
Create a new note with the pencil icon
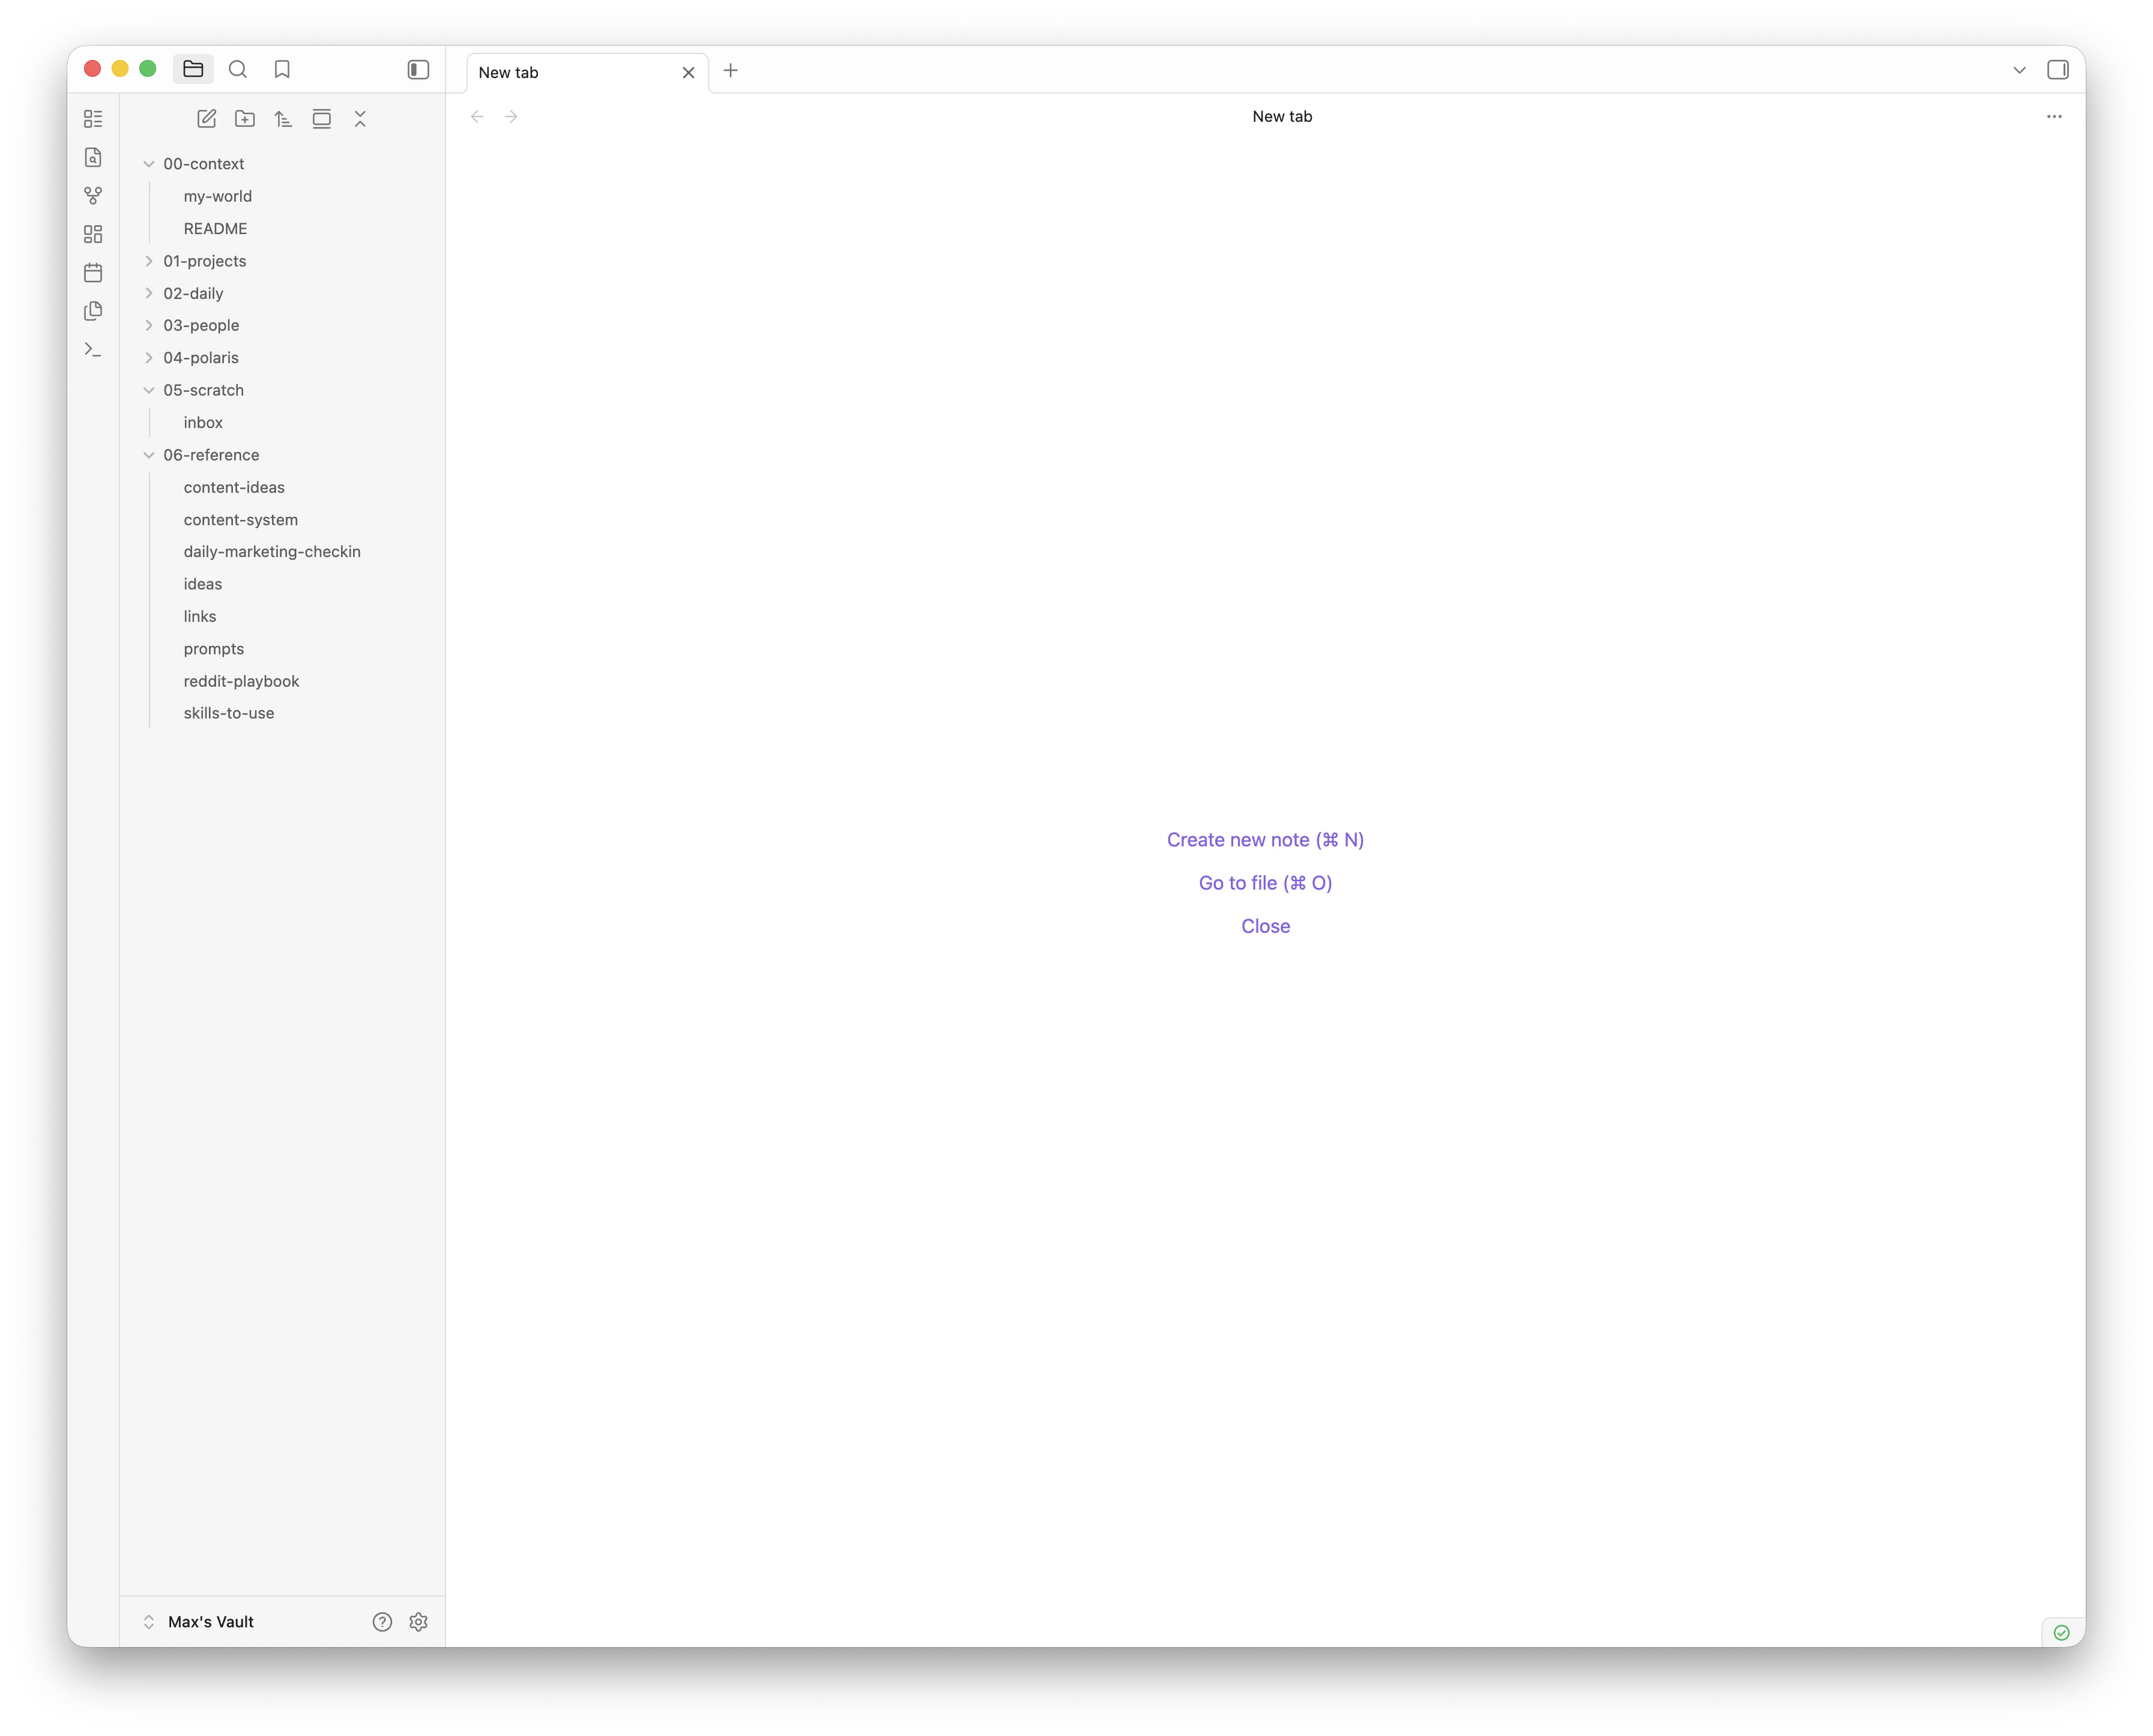(206, 118)
